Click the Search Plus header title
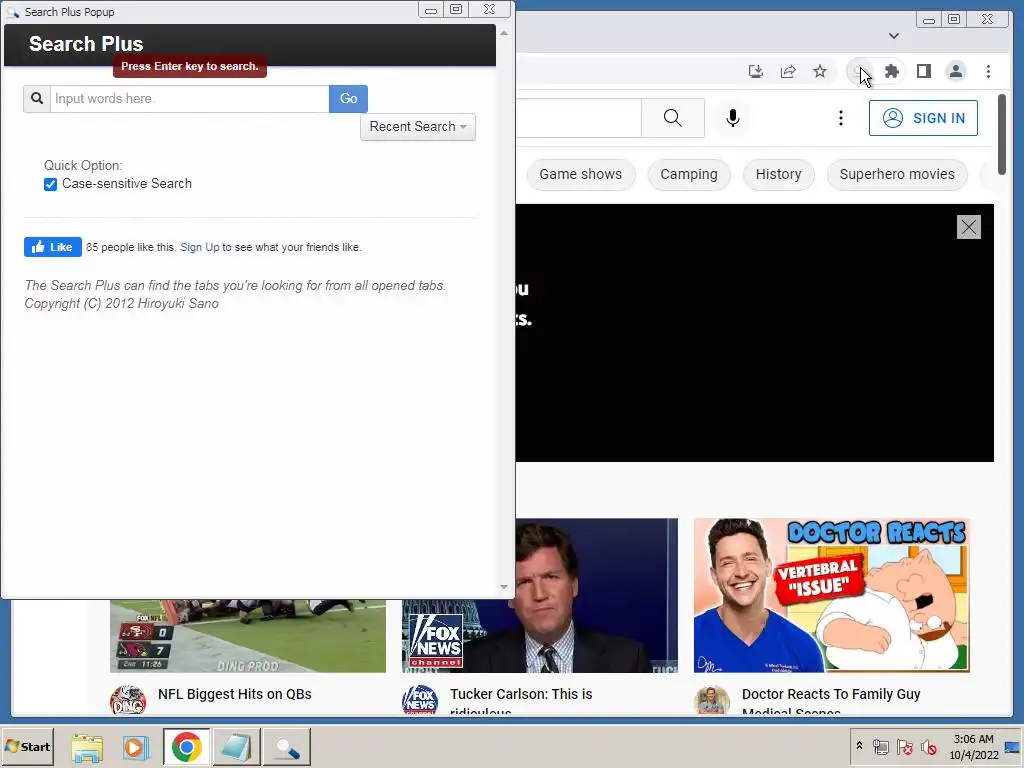Screen dimensions: 1024x768 click(86, 44)
